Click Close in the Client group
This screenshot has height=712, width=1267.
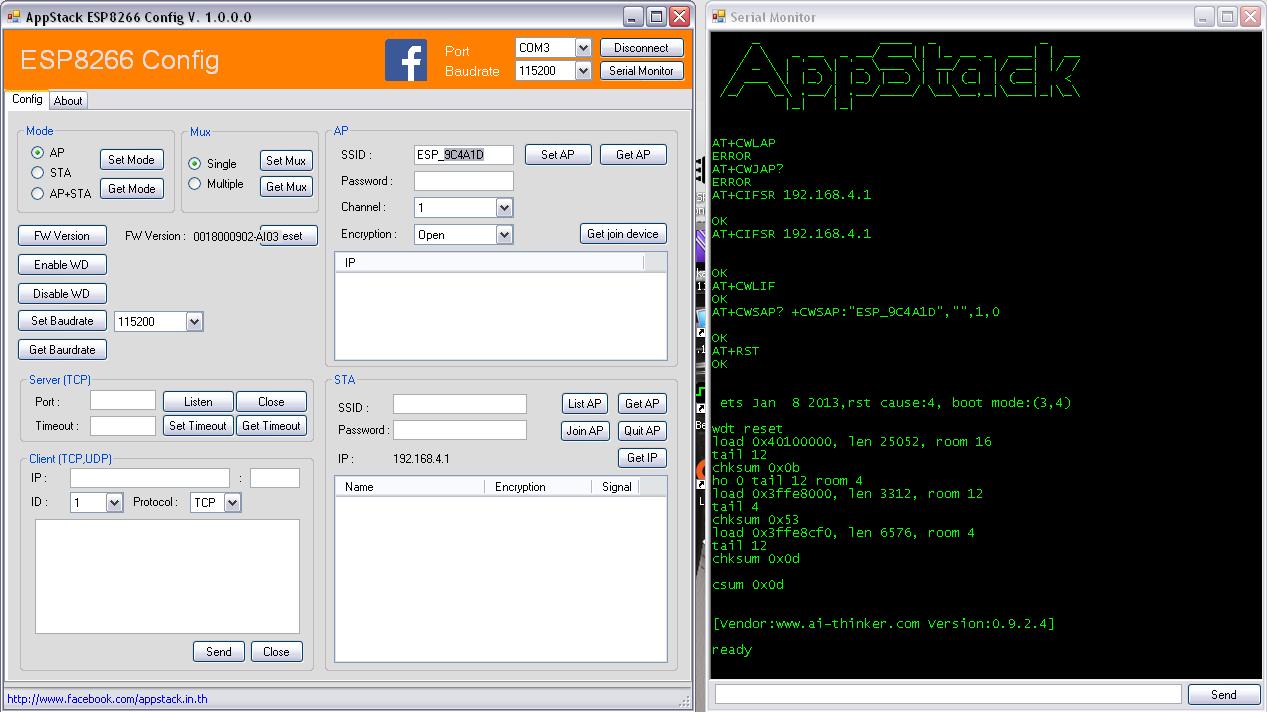(276, 652)
